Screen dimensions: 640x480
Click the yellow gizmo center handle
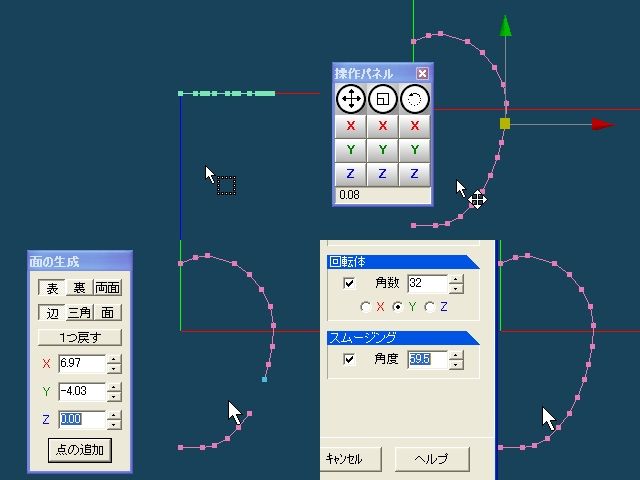coord(505,124)
